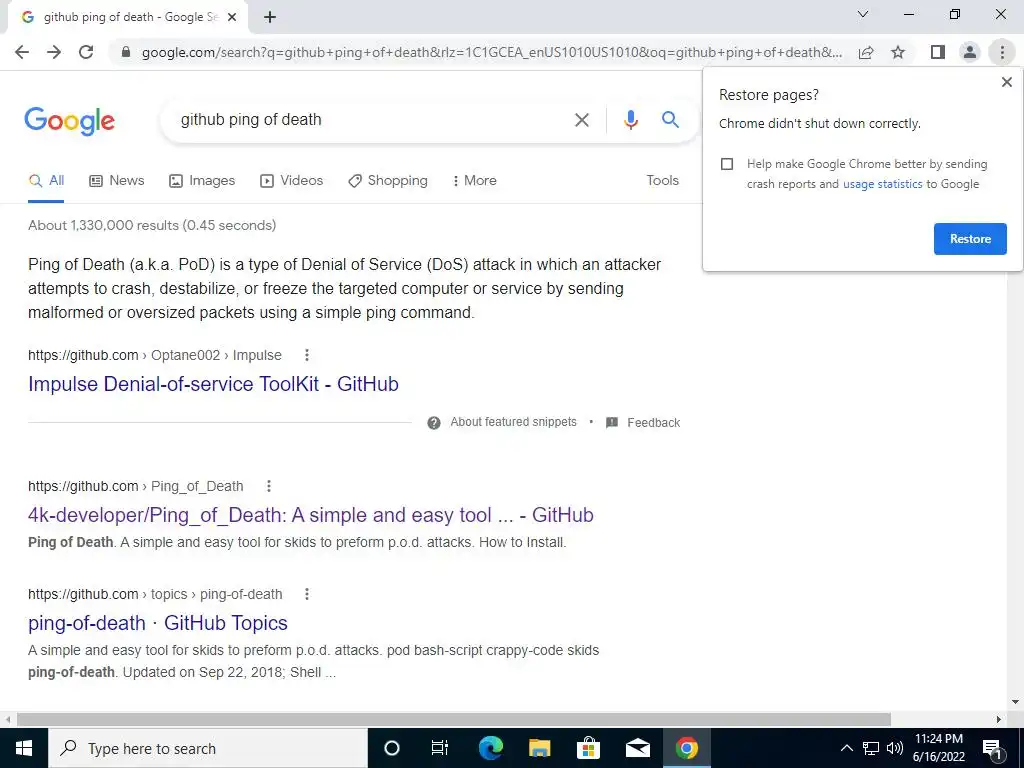Go back using the browser back arrow
Image resolution: width=1024 pixels, height=768 pixels.
point(22,52)
